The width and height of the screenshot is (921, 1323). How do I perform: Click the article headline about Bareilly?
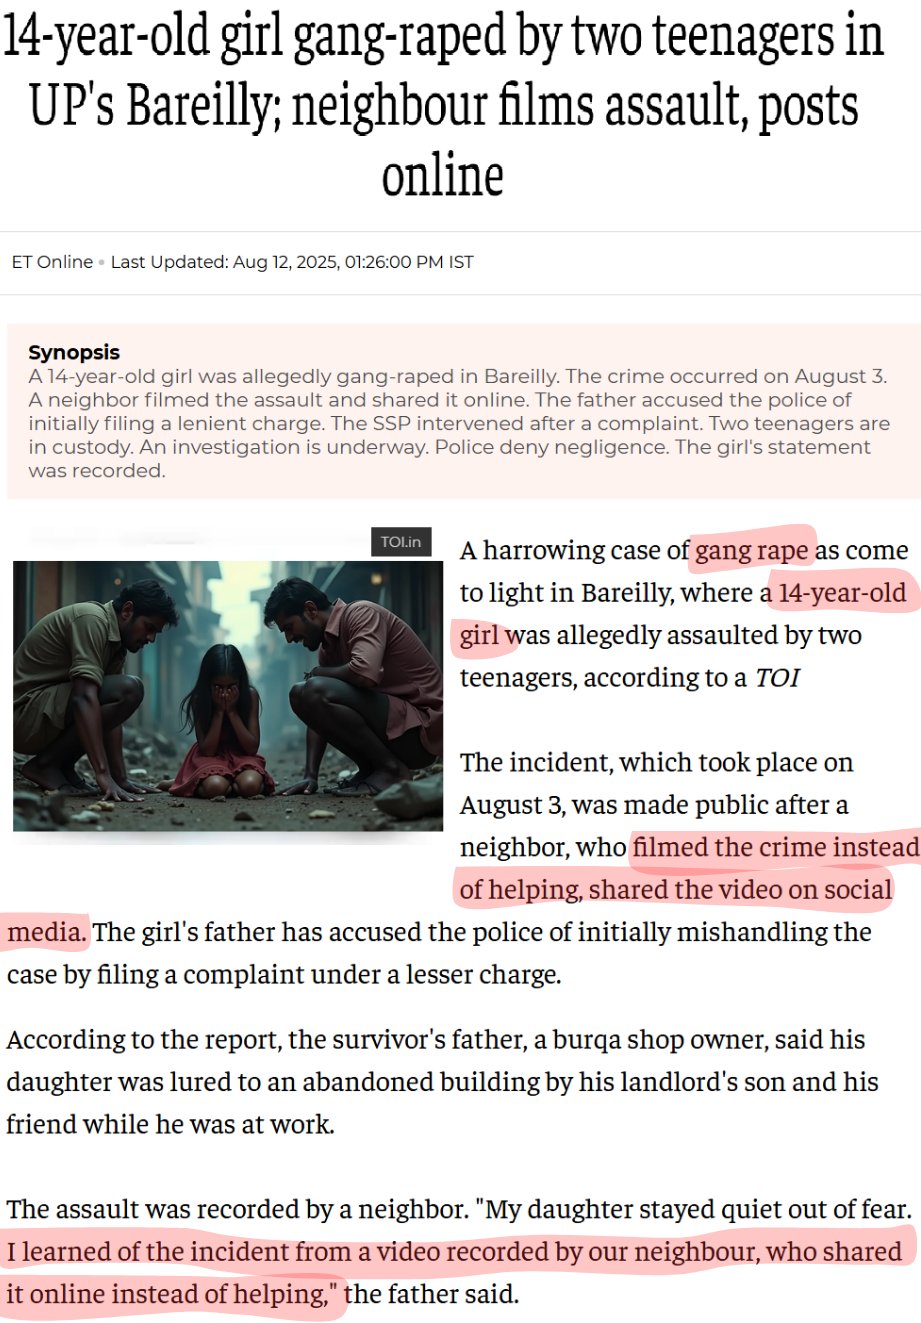tap(442, 107)
